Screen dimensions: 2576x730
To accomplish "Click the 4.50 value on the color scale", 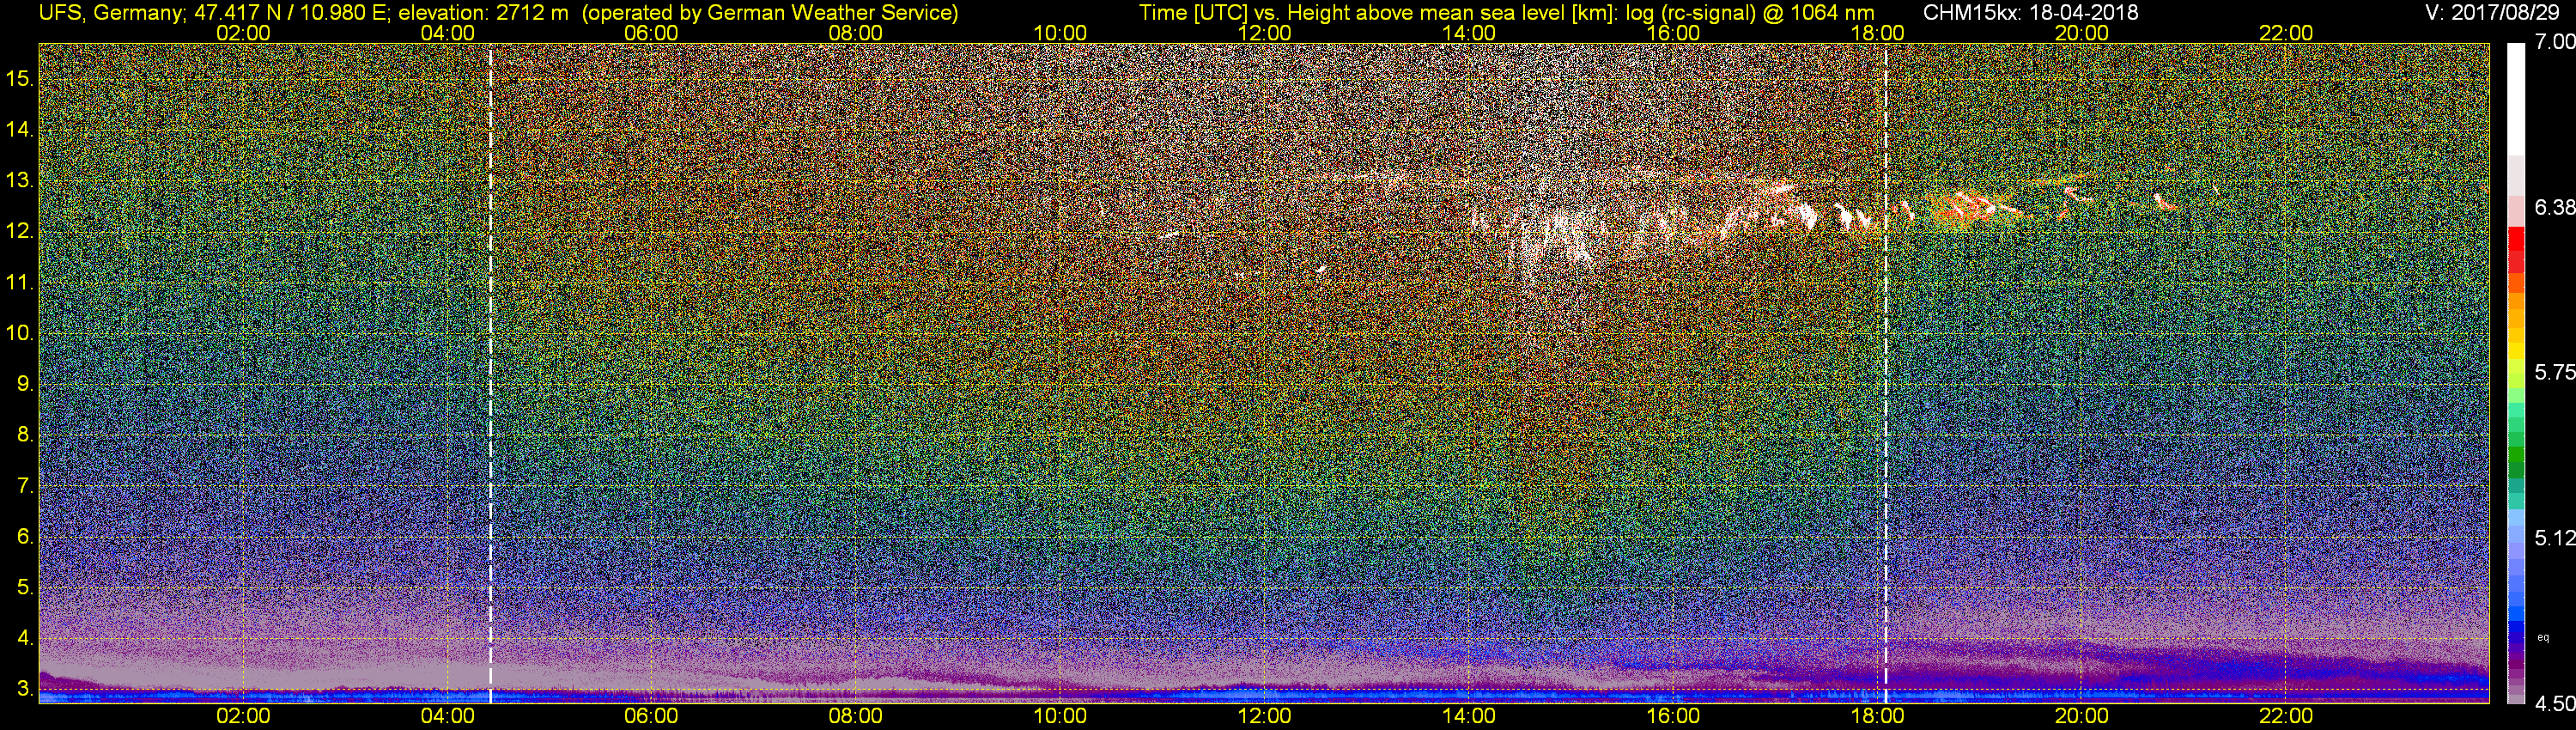I will [x=2555, y=704].
